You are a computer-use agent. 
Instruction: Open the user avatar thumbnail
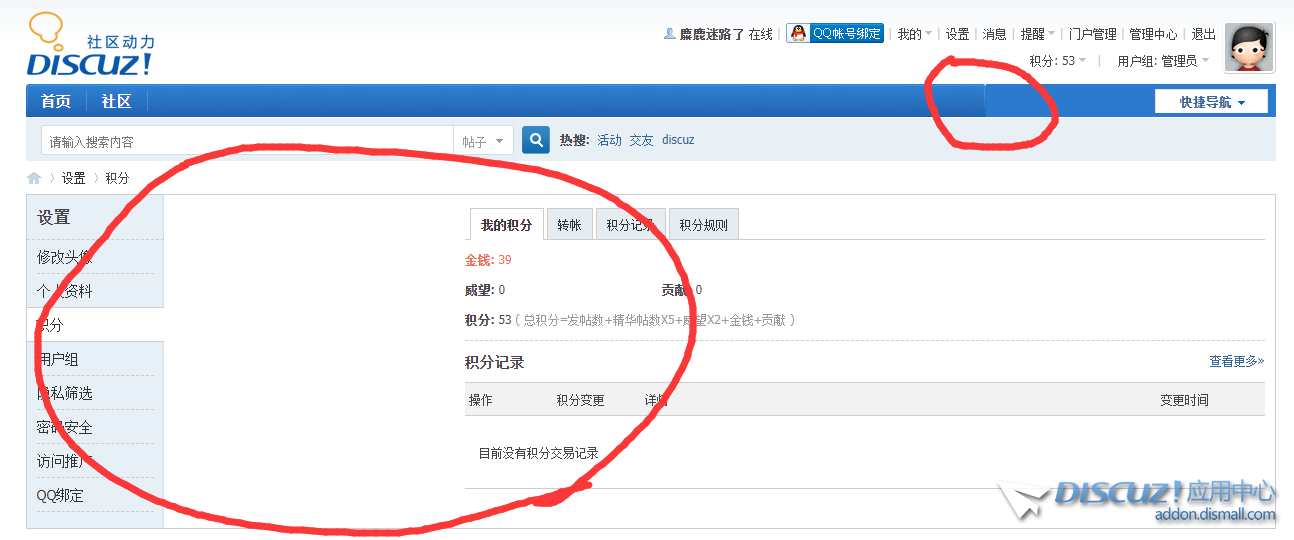pos(1248,47)
